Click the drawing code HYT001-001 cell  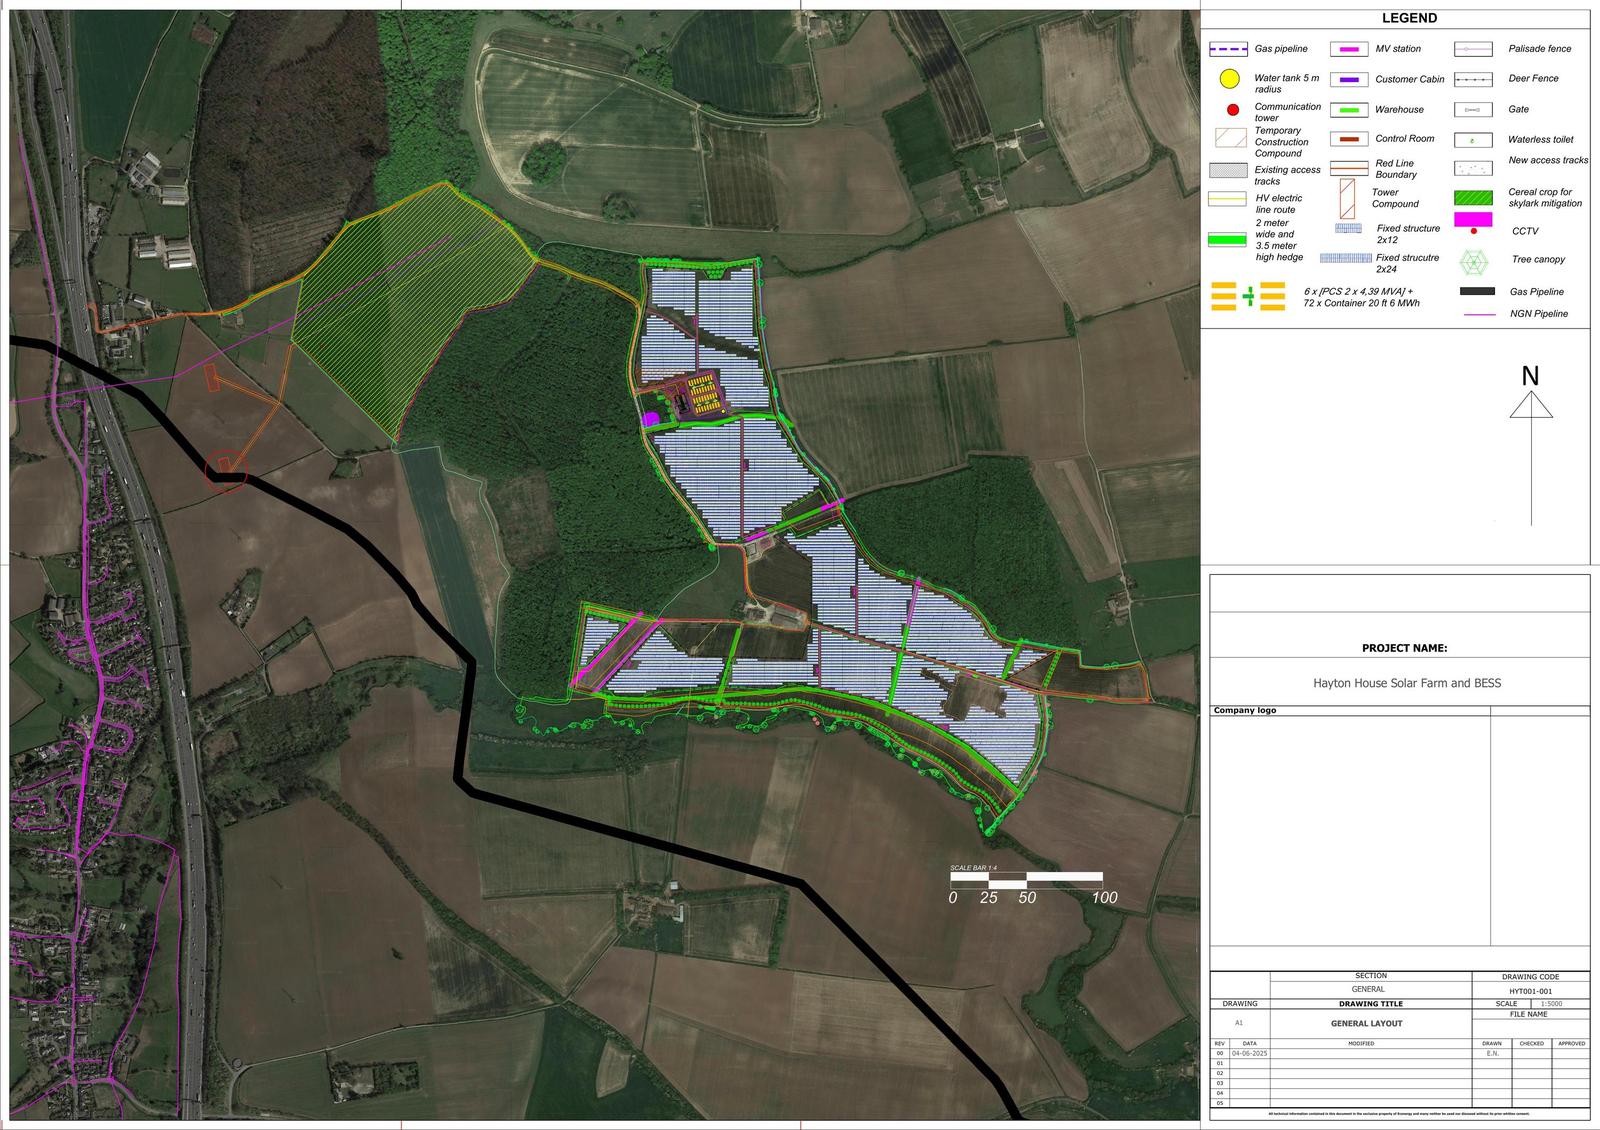coord(1530,991)
